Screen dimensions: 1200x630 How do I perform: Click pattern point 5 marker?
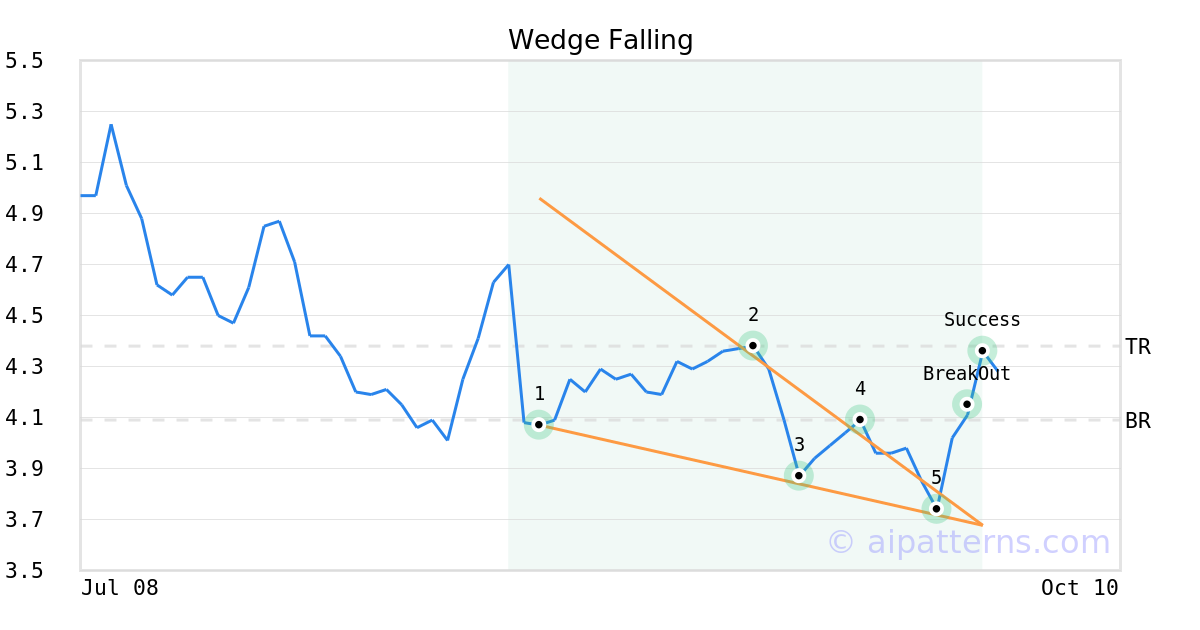(x=936, y=508)
